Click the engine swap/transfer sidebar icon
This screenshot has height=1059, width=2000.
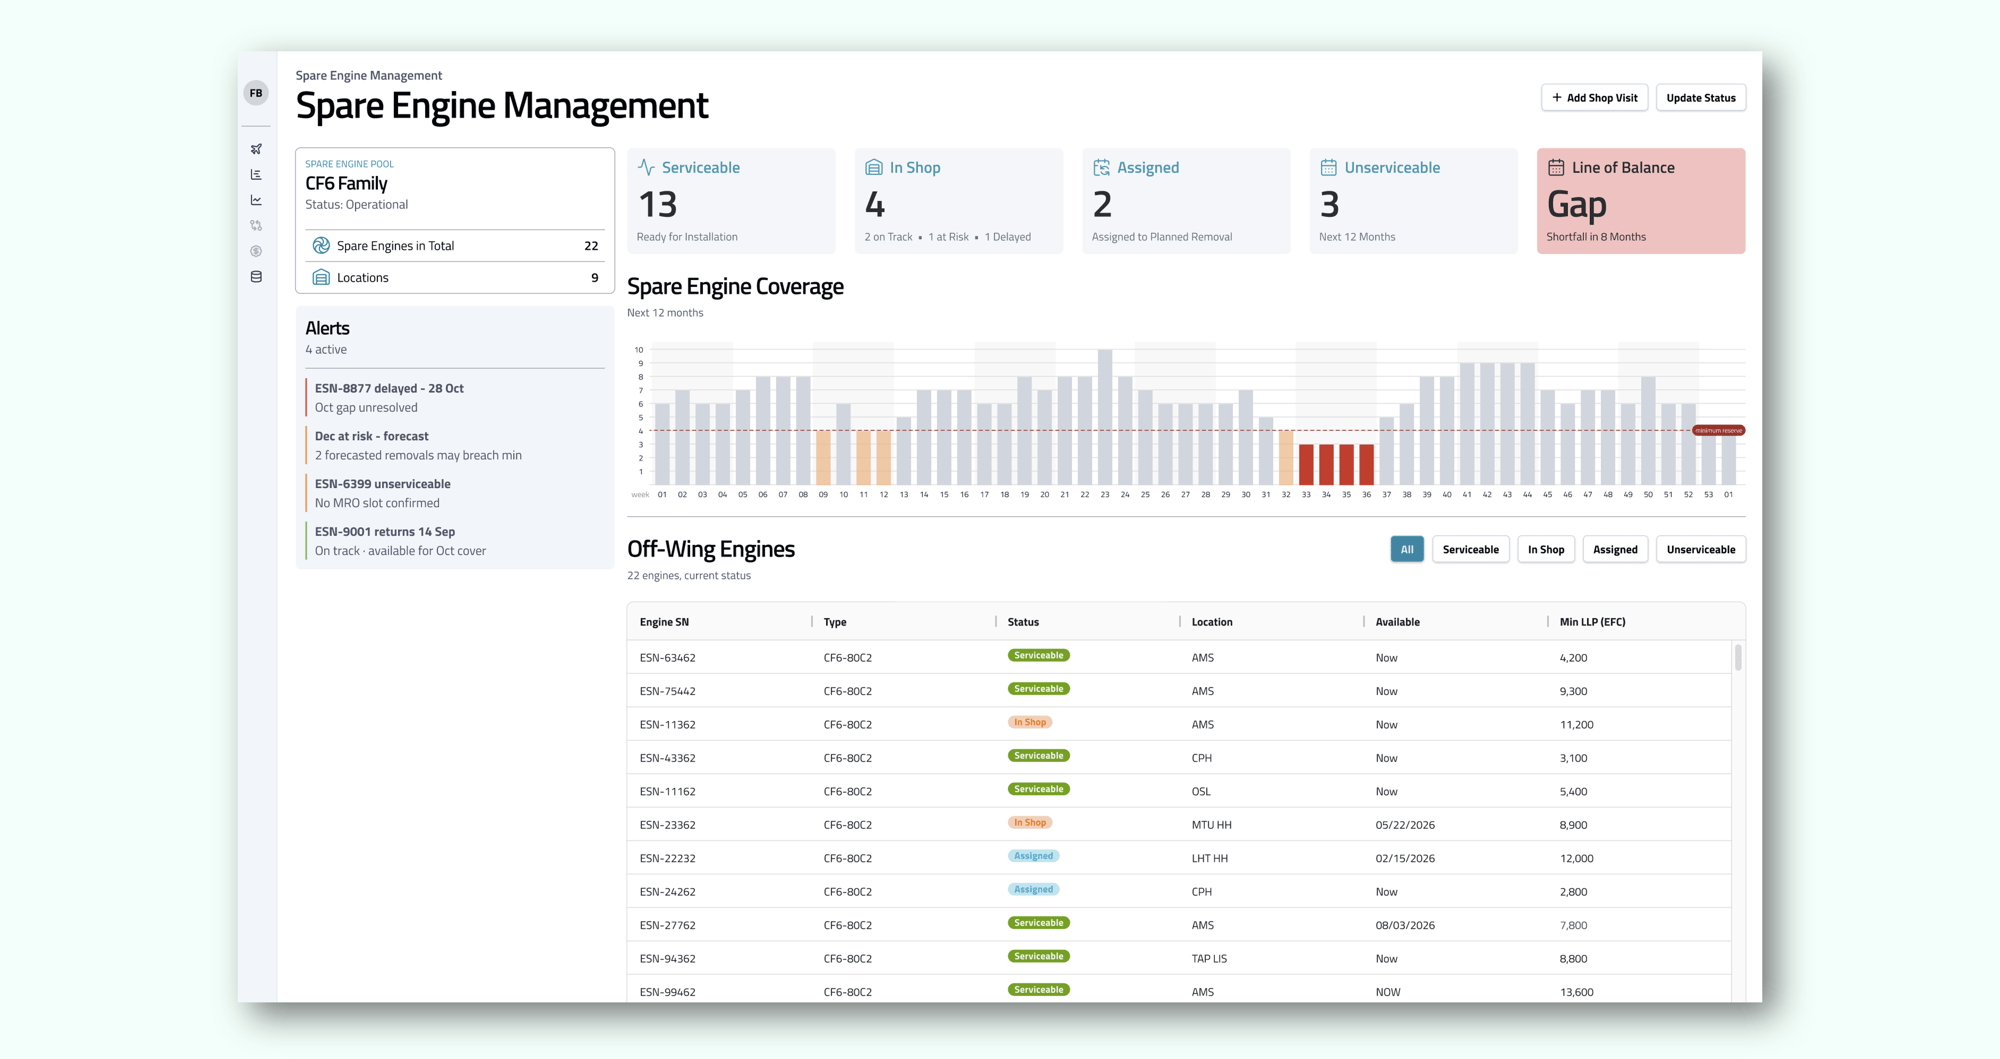point(256,225)
